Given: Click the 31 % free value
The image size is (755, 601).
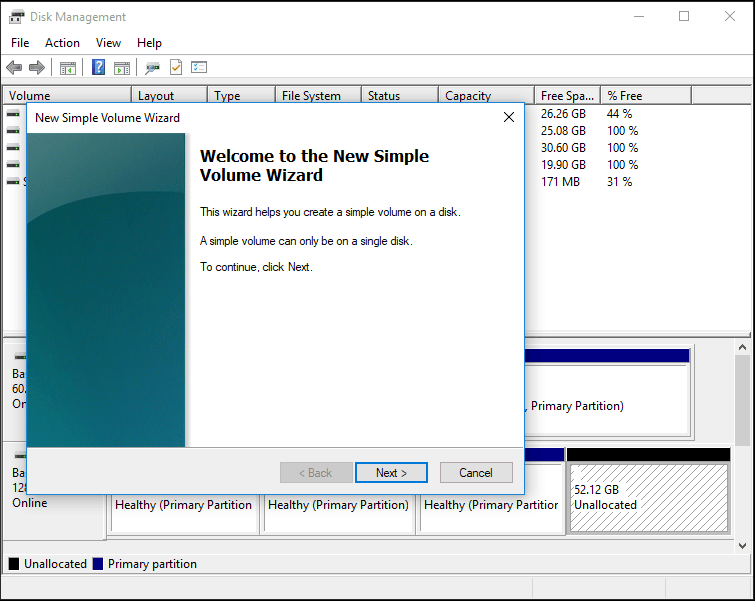Looking at the screenshot, I should pyautogui.click(x=619, y=182).
